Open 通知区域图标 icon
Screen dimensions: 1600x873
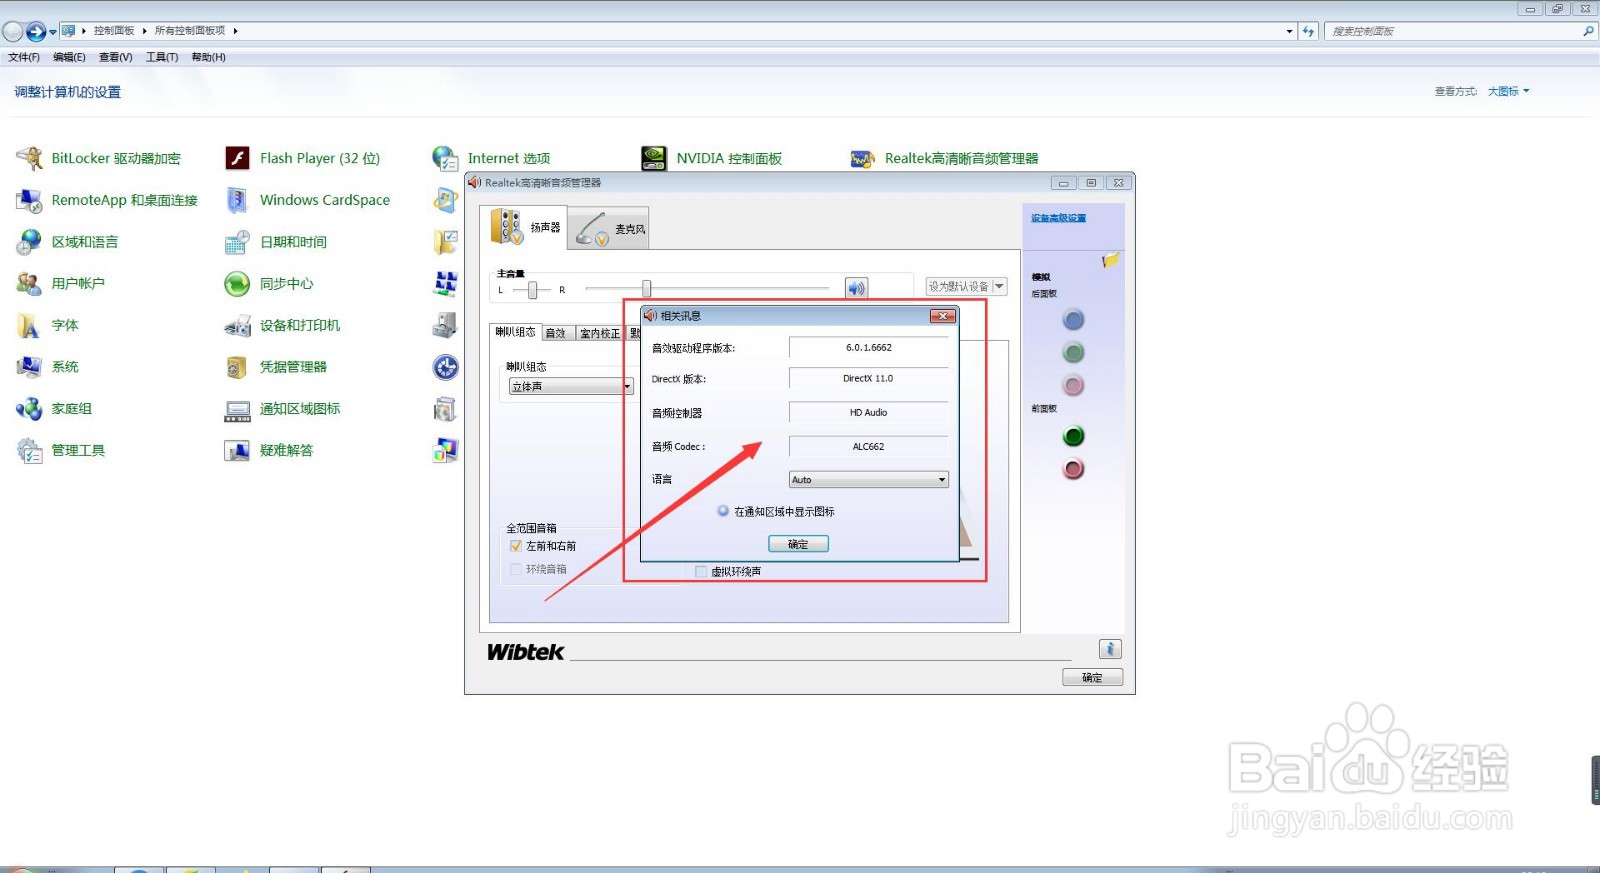tap(237, 409)
